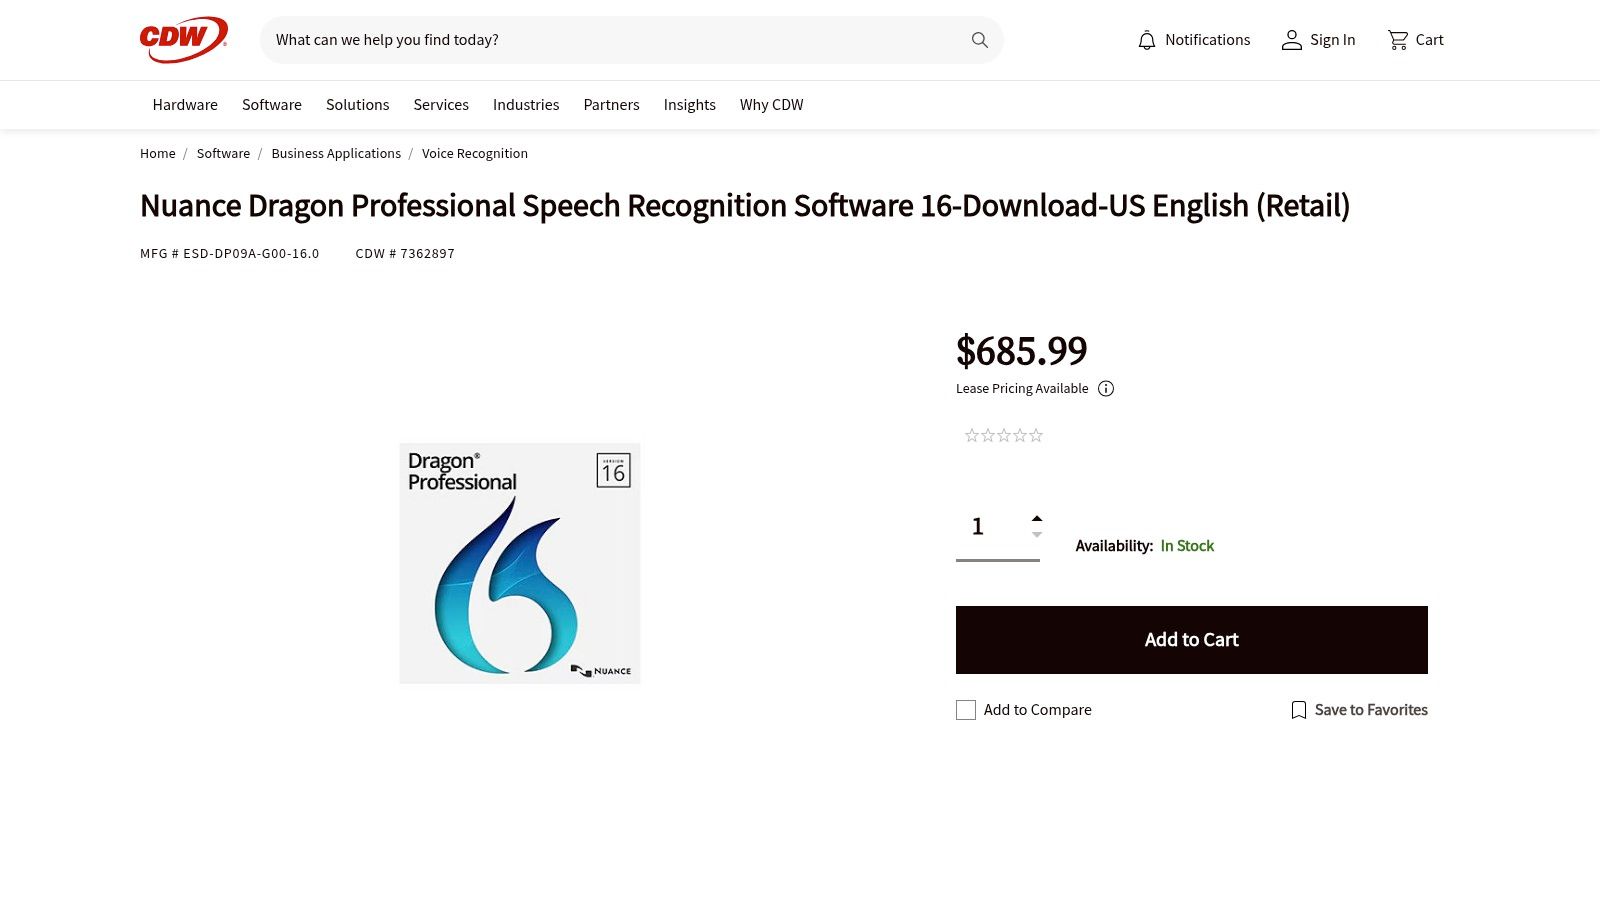Screen dimensions: 1600x900
Task: Select the Industries navigation item
Action: [x=526, y=105]
